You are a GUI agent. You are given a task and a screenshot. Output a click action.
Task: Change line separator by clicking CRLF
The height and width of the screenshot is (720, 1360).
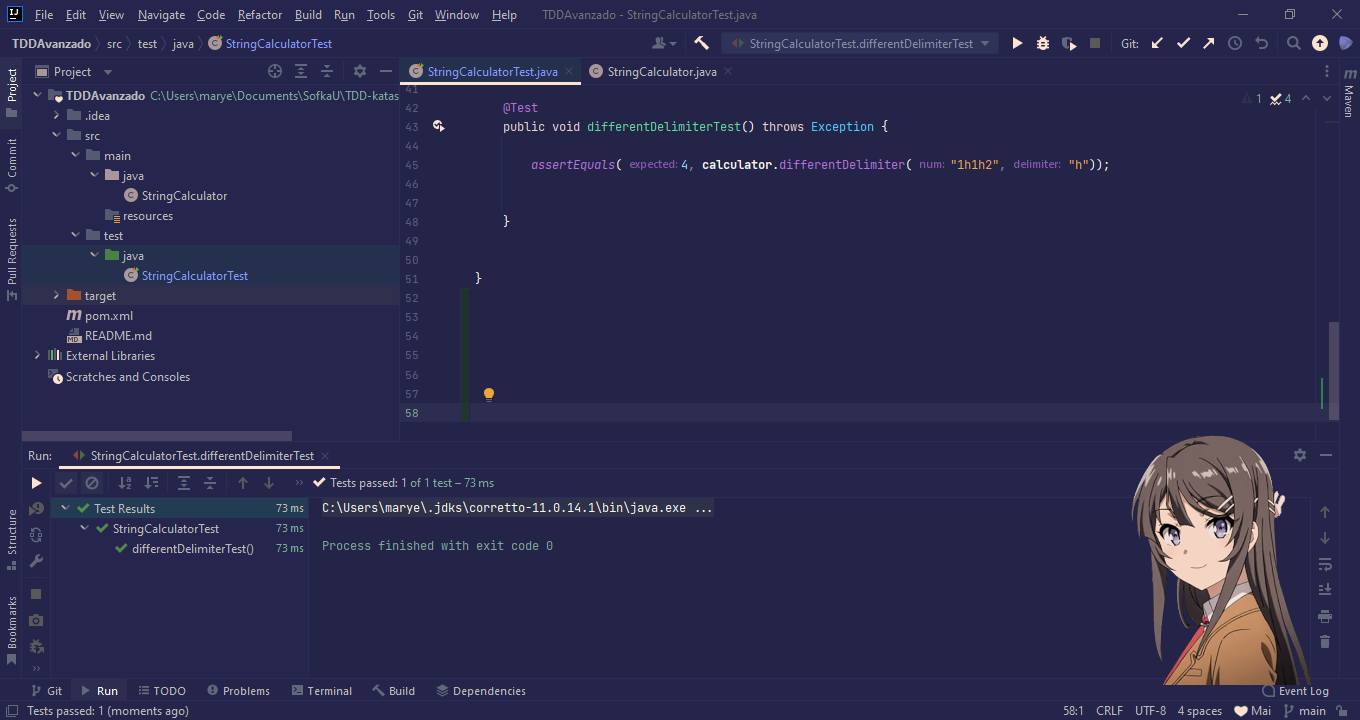(1110, 710)
